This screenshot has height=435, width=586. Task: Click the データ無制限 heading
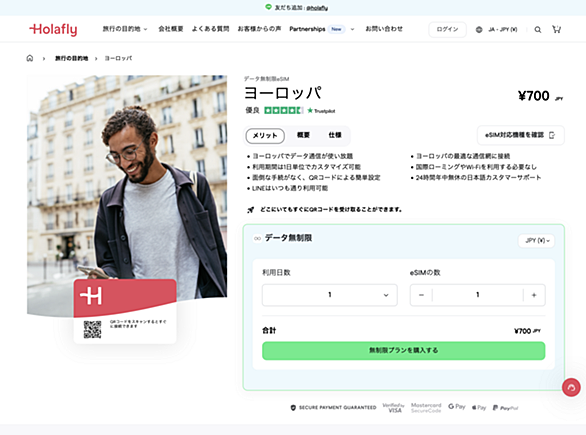(288, 238)
